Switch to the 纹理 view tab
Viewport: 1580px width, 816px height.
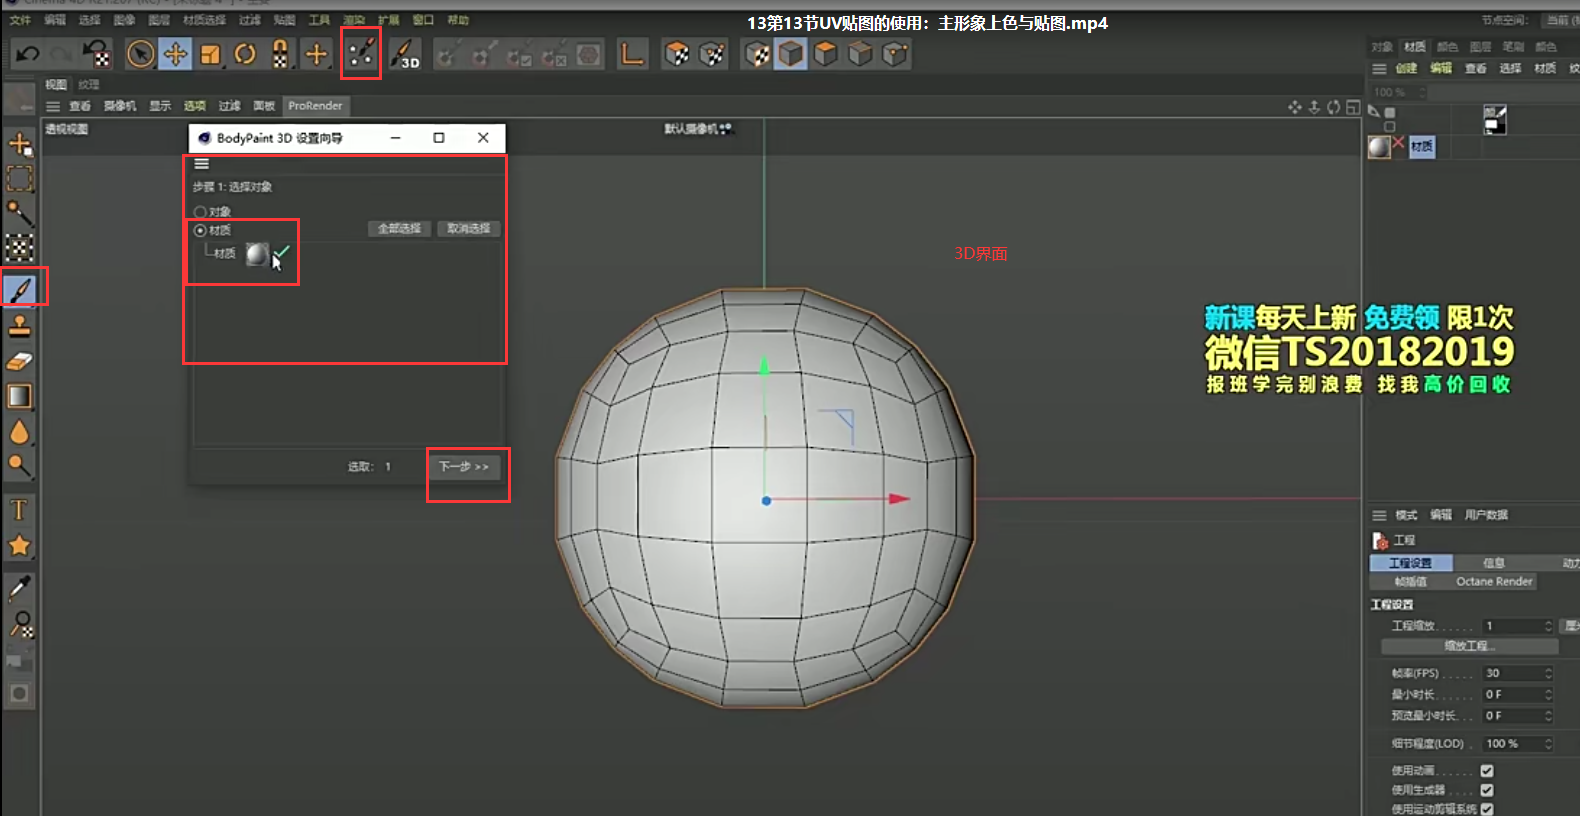point(89,85)
